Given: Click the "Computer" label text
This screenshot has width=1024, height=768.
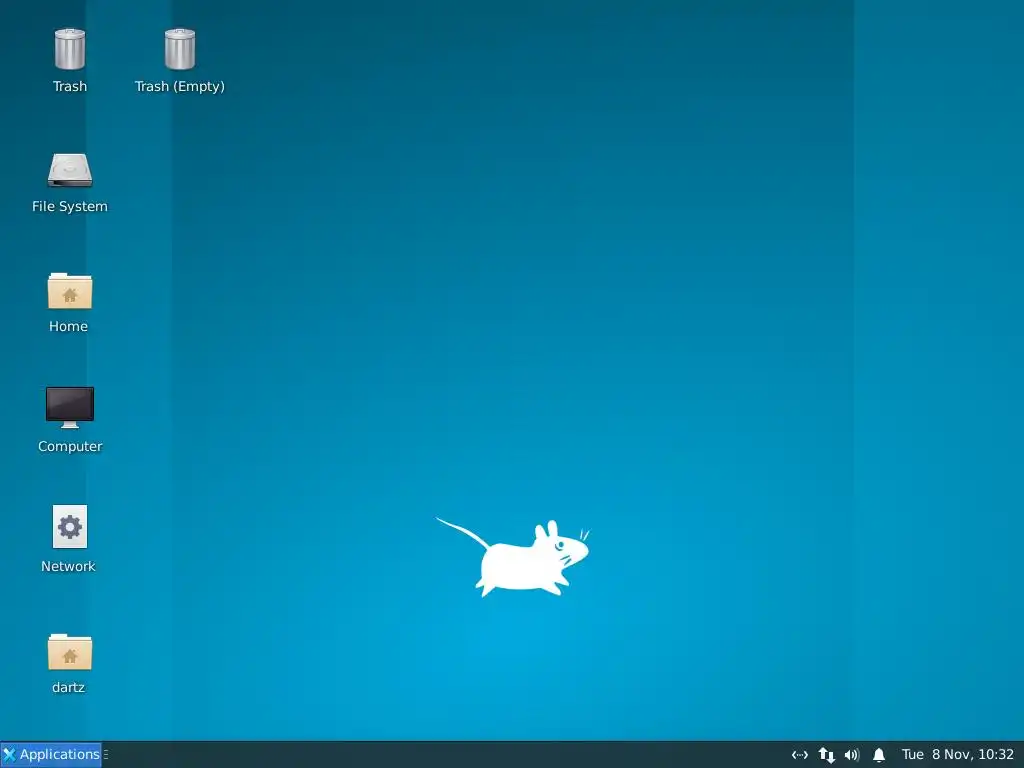Looking at the screenshot, I should [70, 447].
